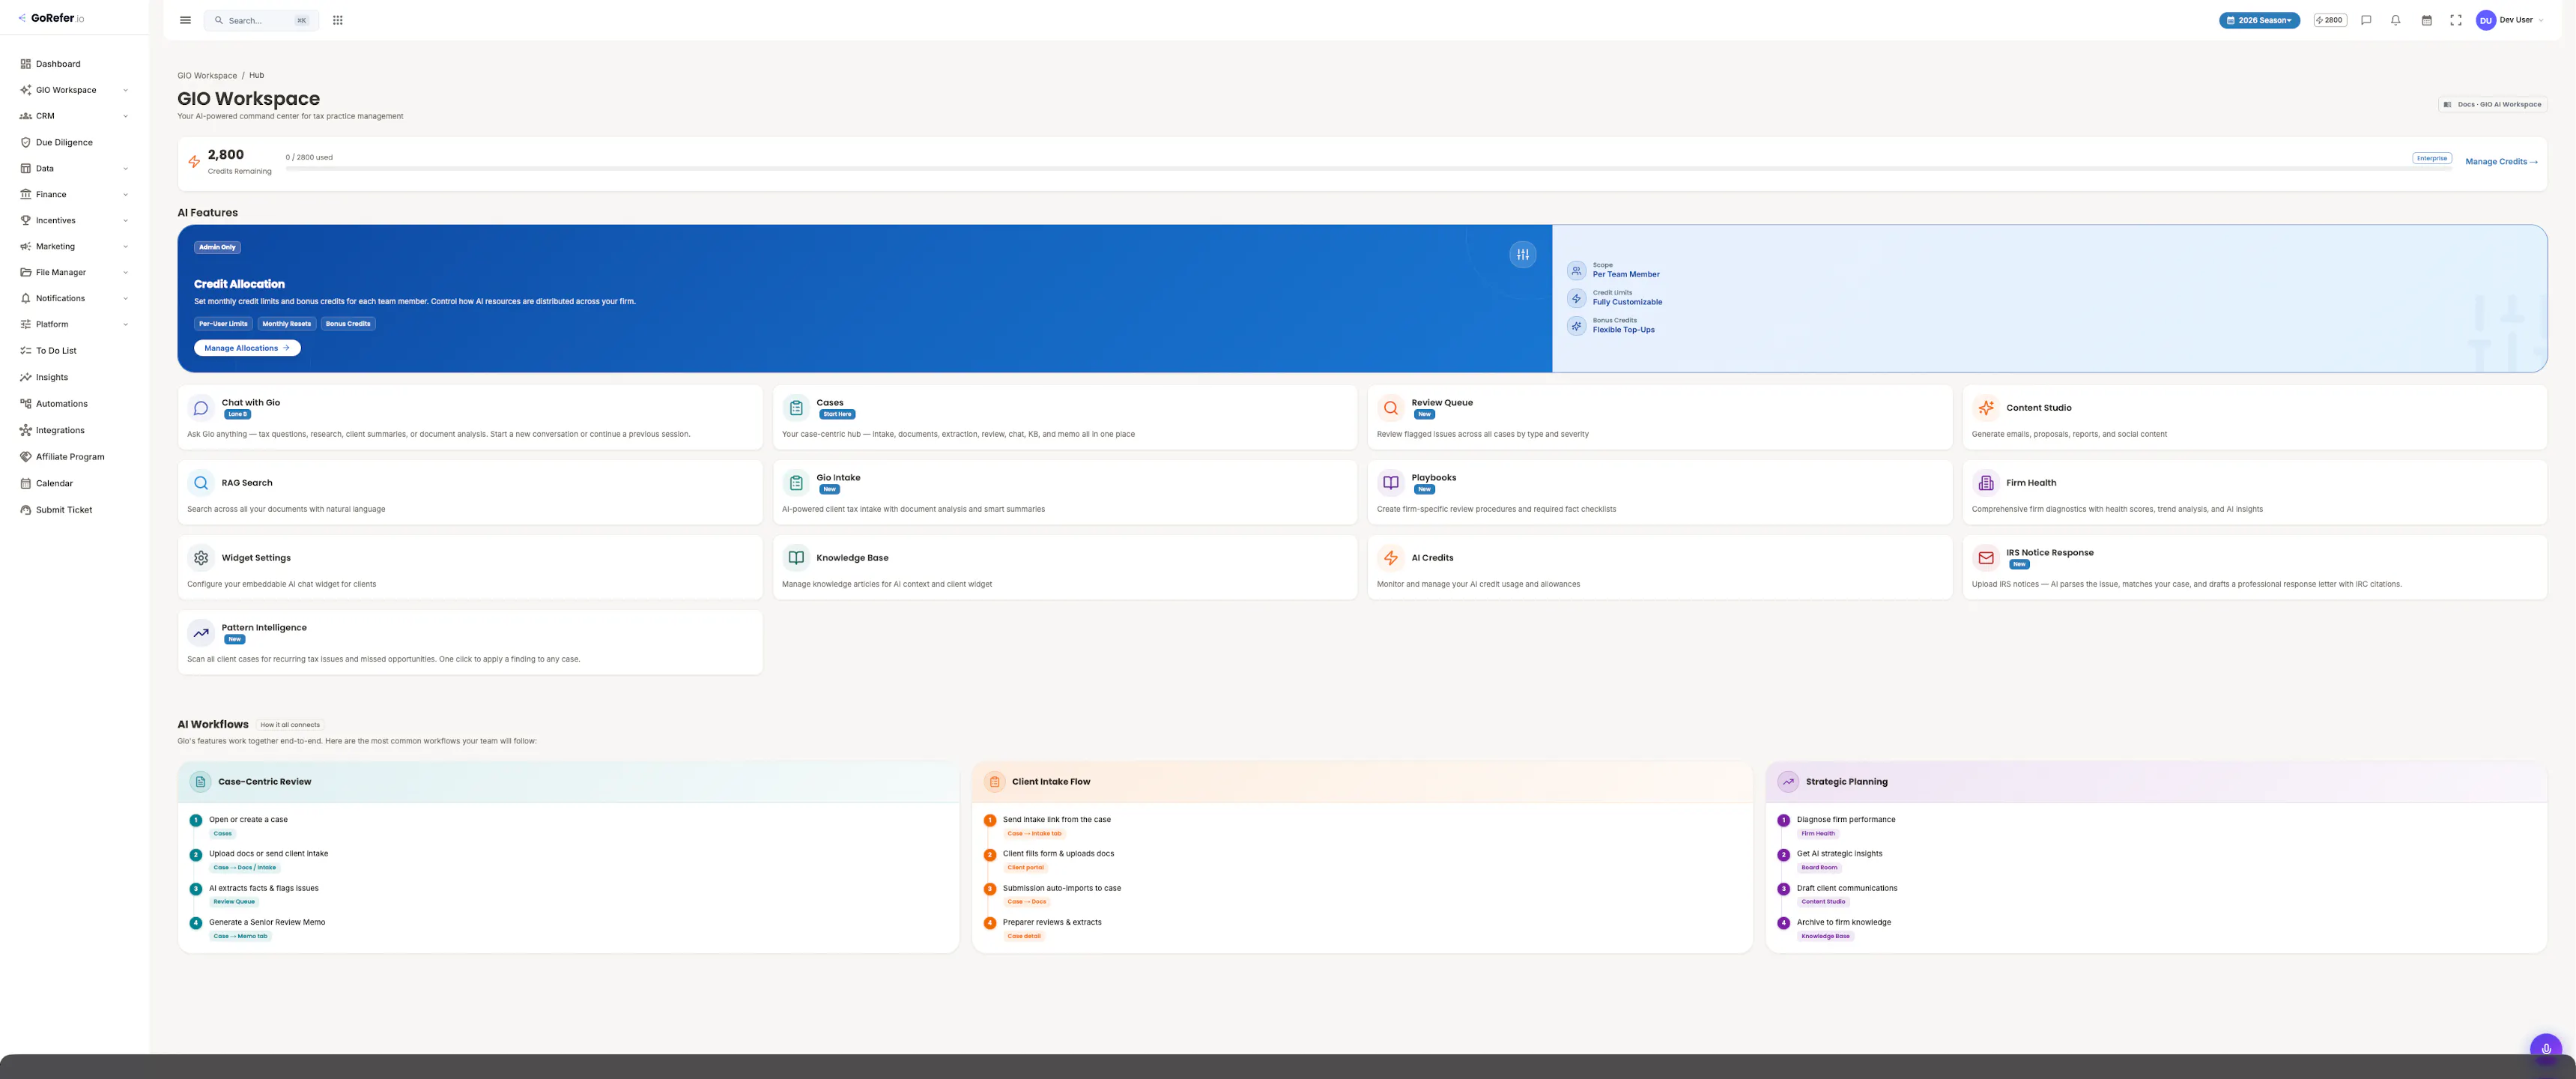Click the Manage Credits link
2576x1079 pixels.
click(x=2501, y=161)
